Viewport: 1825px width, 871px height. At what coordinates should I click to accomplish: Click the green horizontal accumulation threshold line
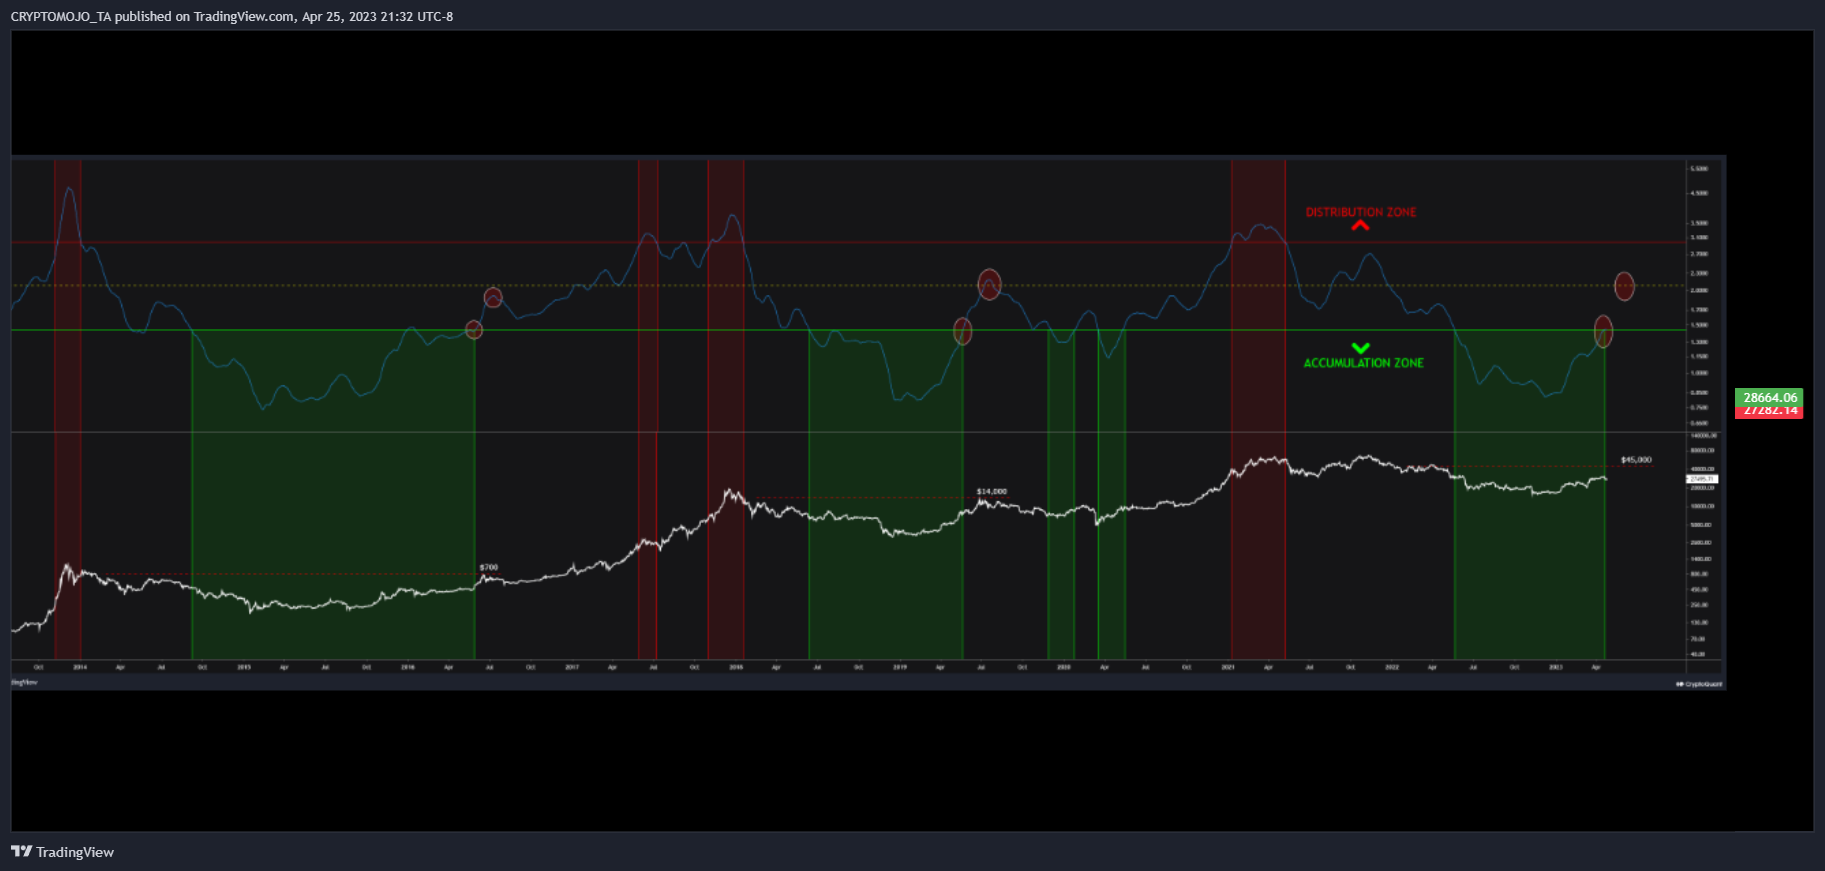pos(848,330)
